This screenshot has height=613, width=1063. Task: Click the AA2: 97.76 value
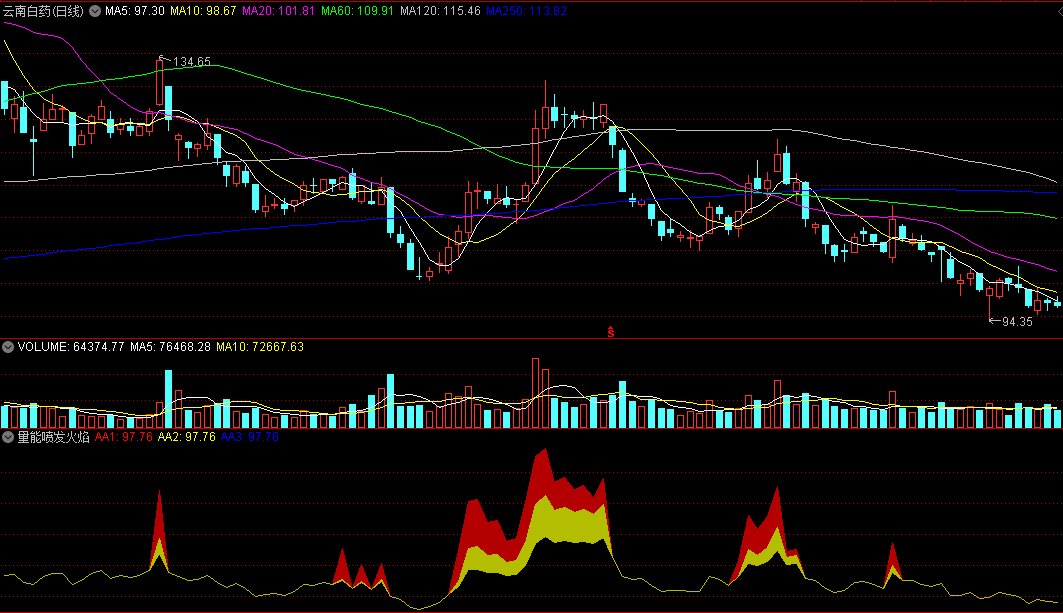[186, 437]
